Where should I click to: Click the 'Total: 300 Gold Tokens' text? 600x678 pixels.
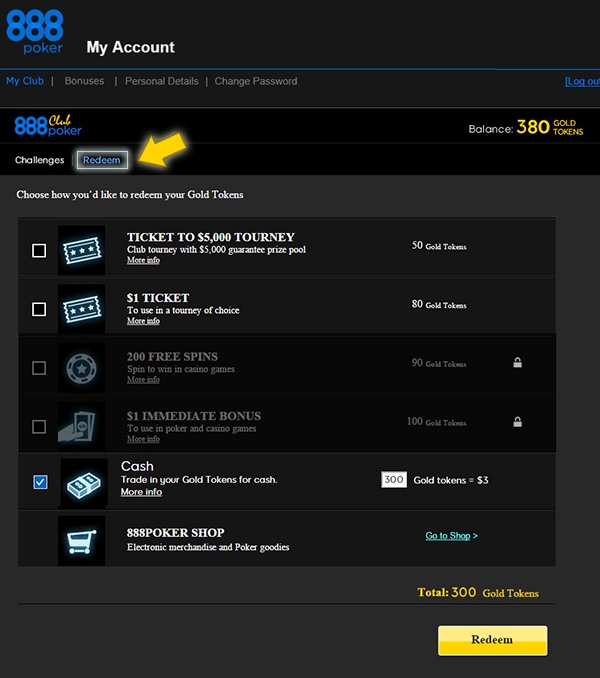point(478,592)
